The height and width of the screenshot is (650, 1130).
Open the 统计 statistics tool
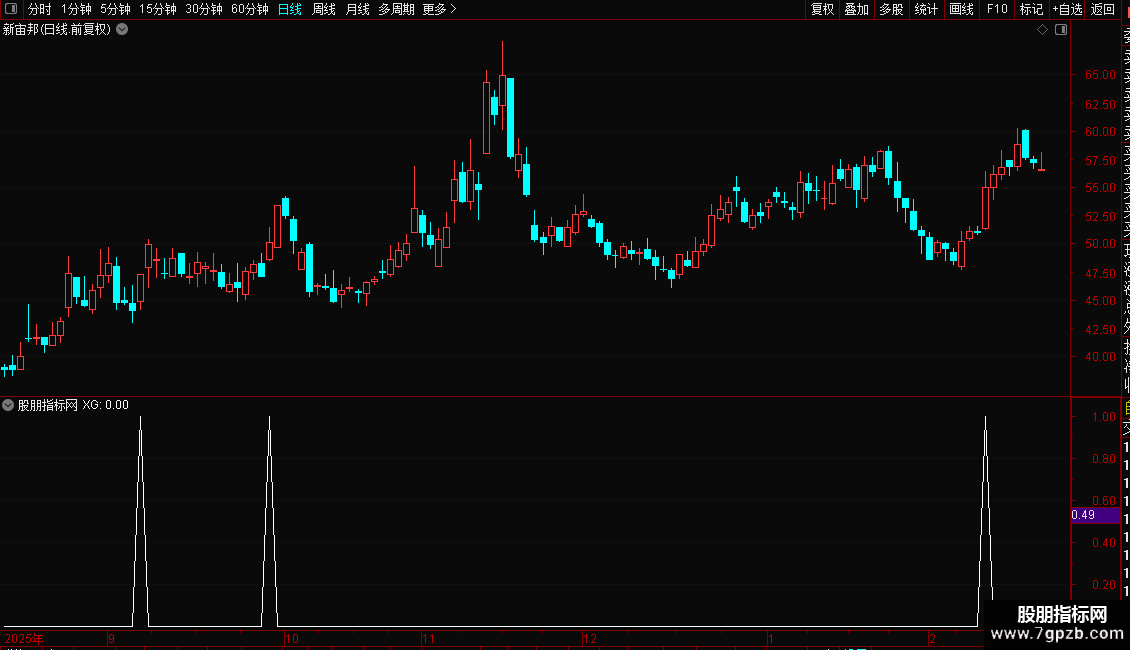925,9
